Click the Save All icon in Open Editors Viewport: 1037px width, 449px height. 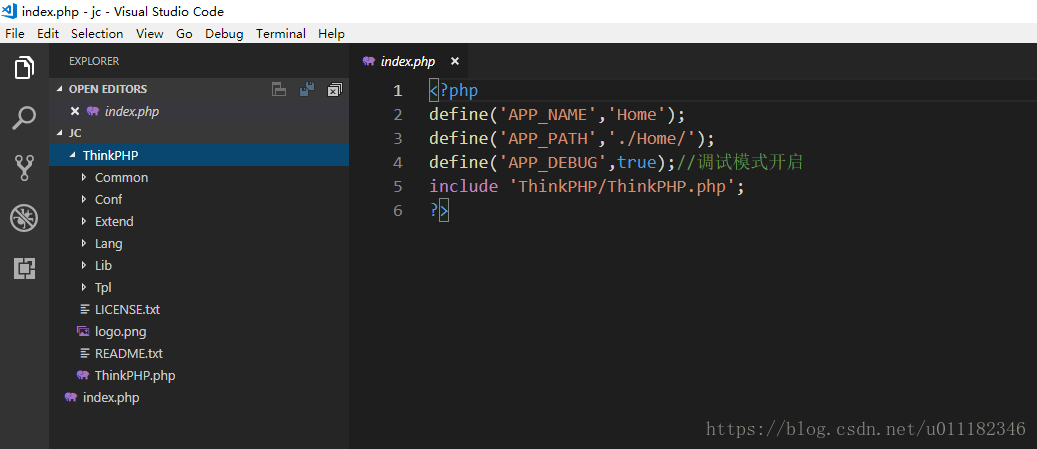click(x=307, y=90)
